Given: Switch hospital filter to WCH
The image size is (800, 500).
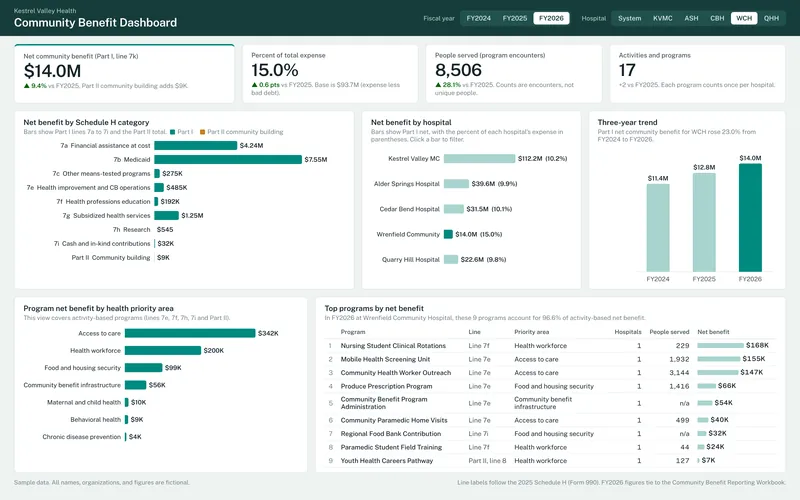Looking at the screenshot, I should (x=744, y=18).
